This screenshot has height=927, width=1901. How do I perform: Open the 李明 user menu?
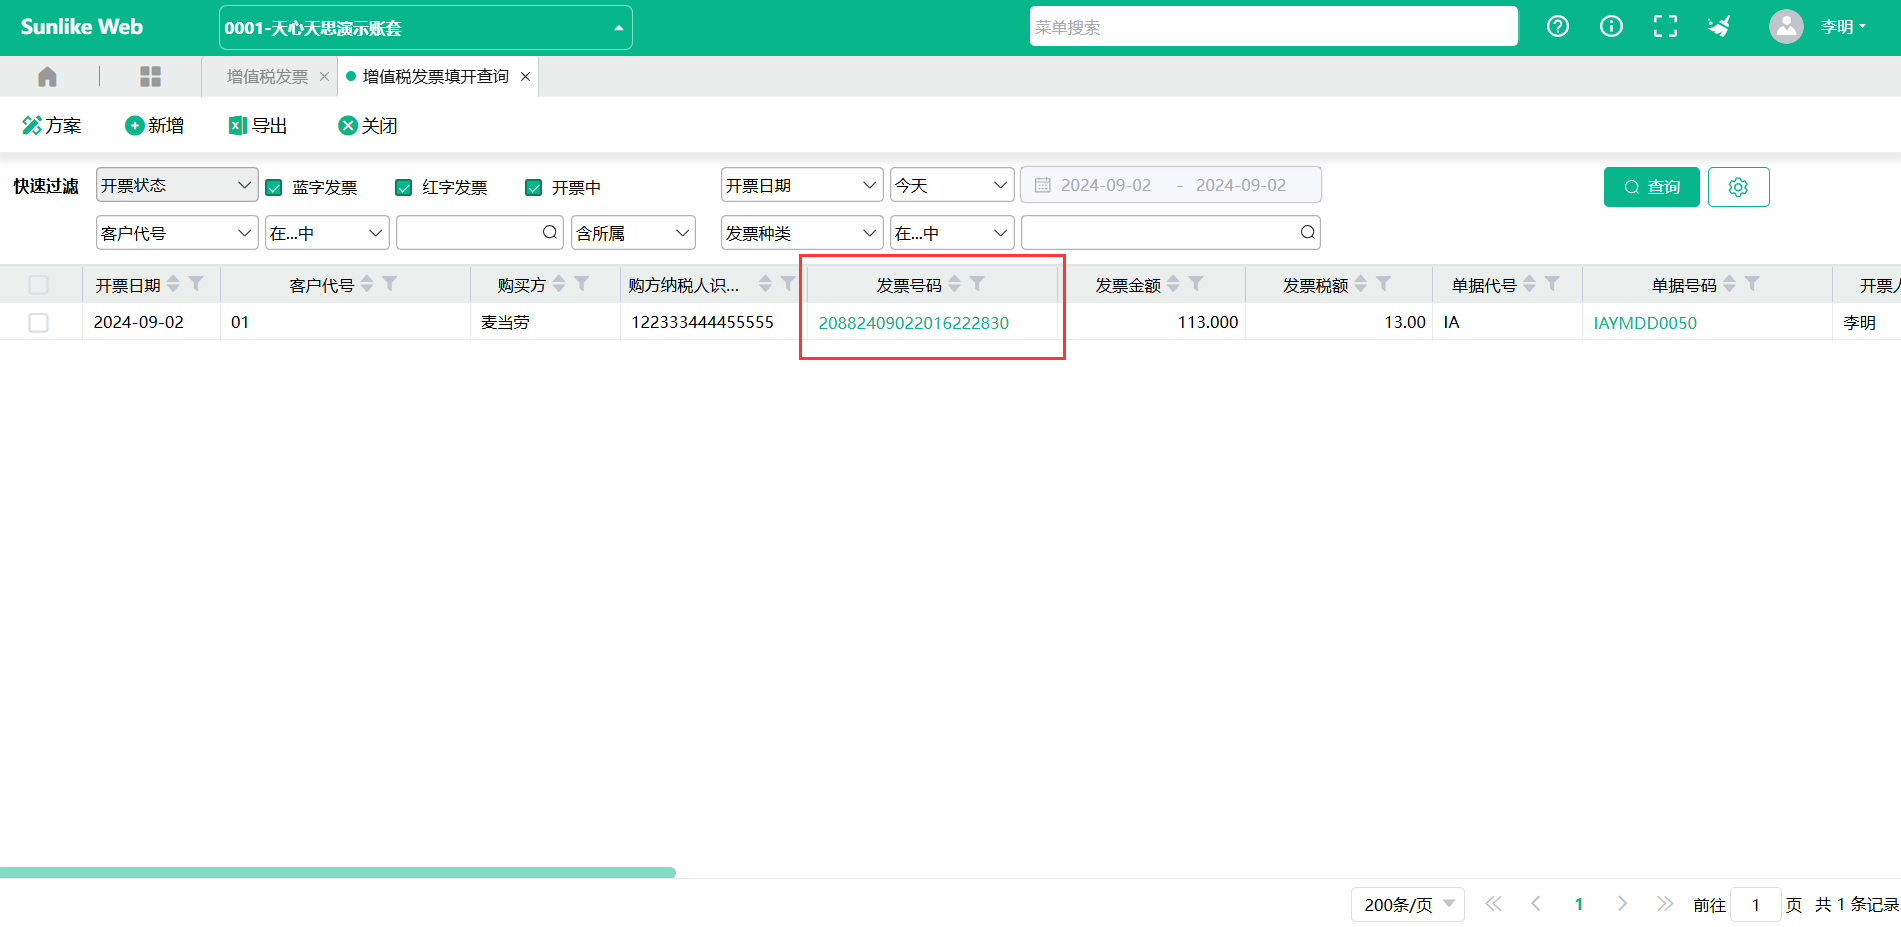[1843, 27]
